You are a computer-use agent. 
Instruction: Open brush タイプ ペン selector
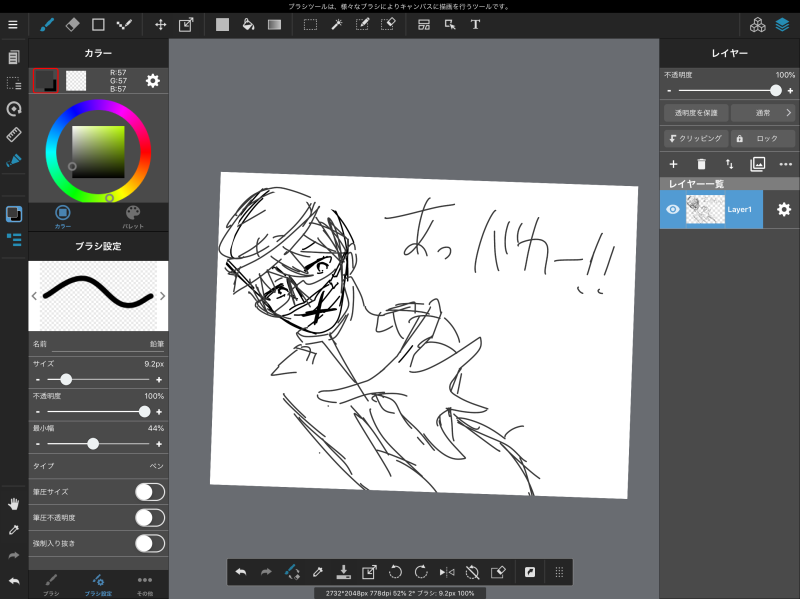98,466
